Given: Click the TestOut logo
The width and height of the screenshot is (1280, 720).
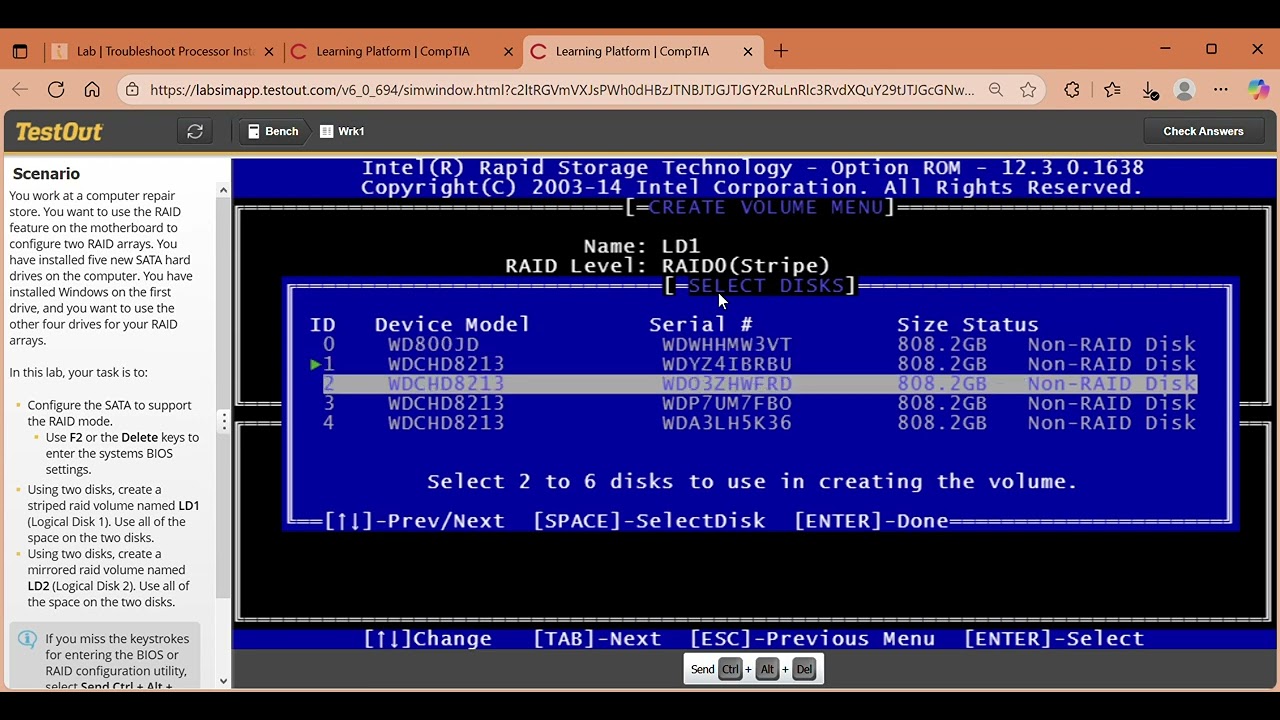Looking at the screenshot, I should (59, 131).
